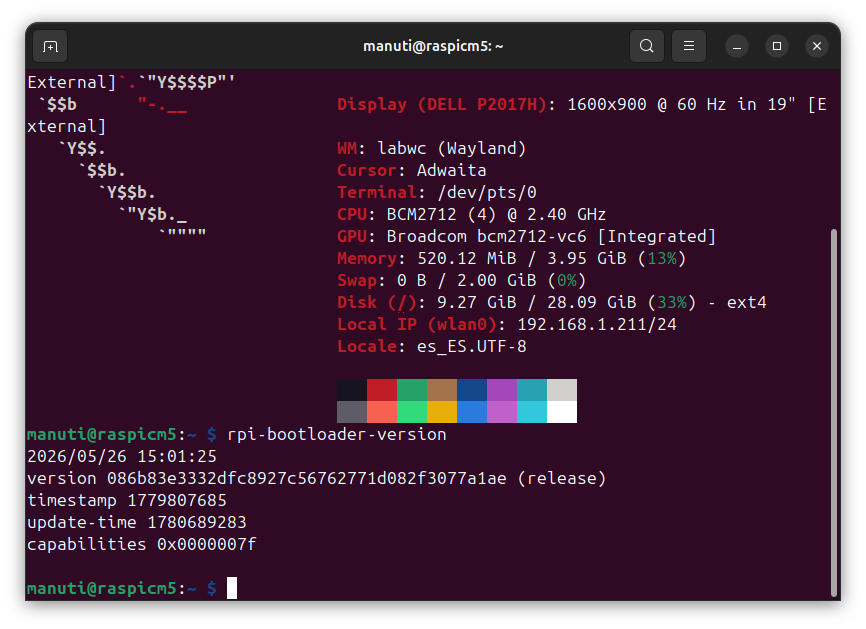Image resolution: width=866 pixels, height=629 pixels.
Task: Click the resolution 1600x900 @ 60 Hz
Action: tap(647, 104)
